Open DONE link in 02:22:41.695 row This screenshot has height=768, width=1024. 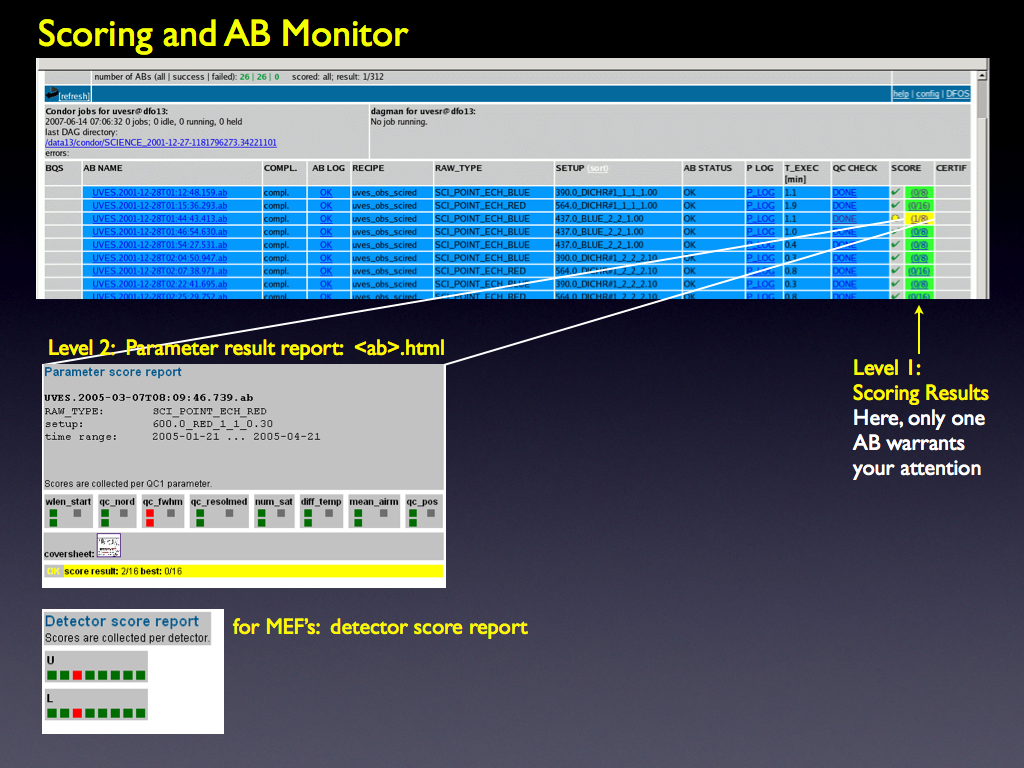click(x=844, y=284)
